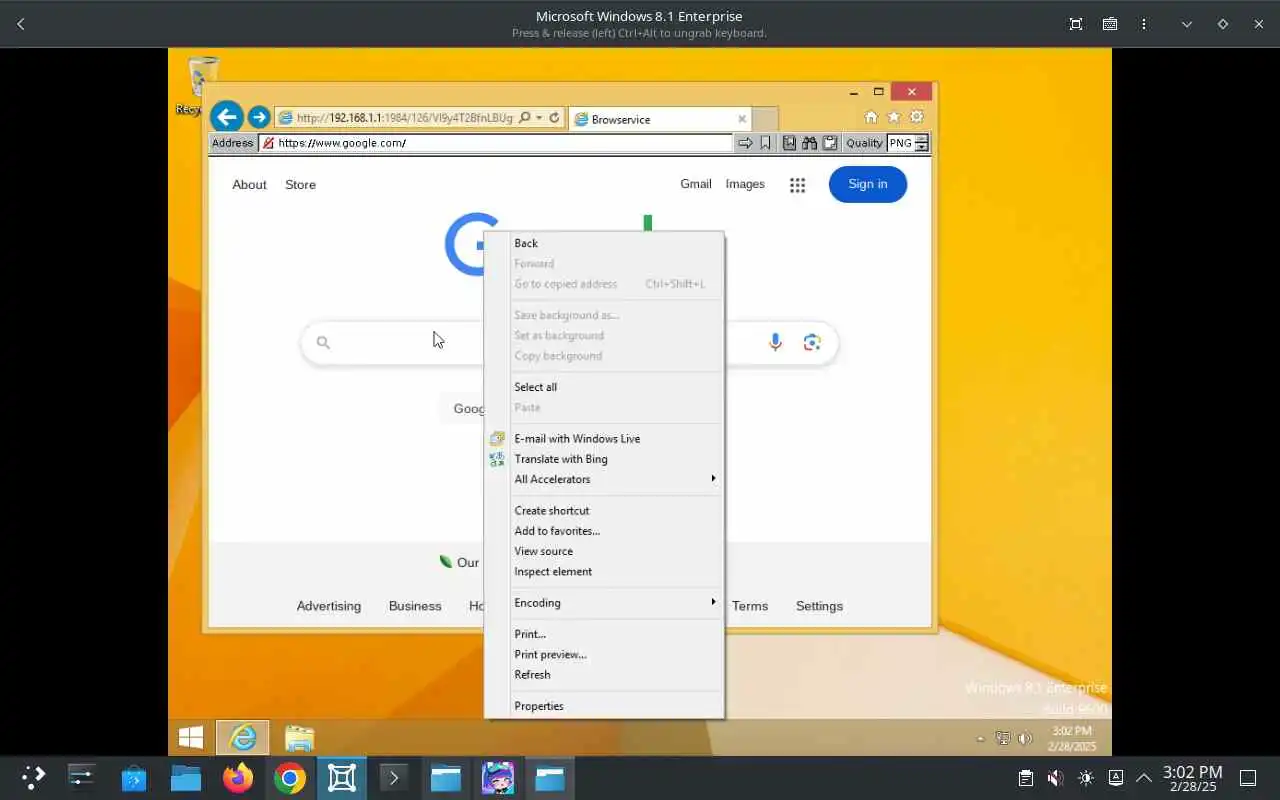Click the Browservice find binoculars icon
This screenshot has width=1280, height=800.
point(809,143)
